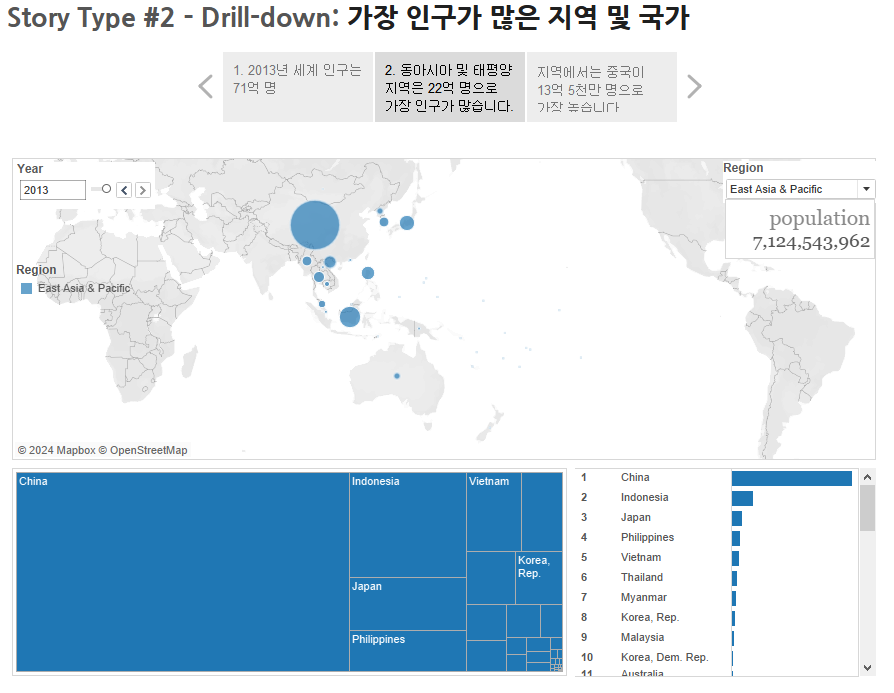
Task: Select the Indonesia treemap tile
Action: tap(408, 525)
